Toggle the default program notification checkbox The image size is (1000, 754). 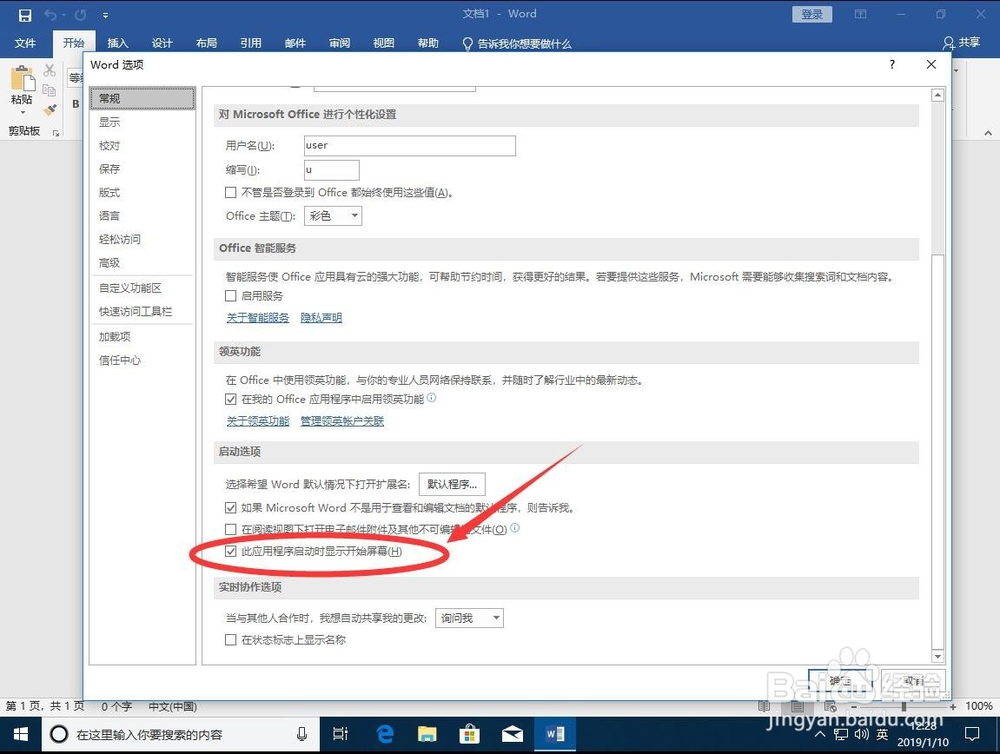[x=231, y=508]
